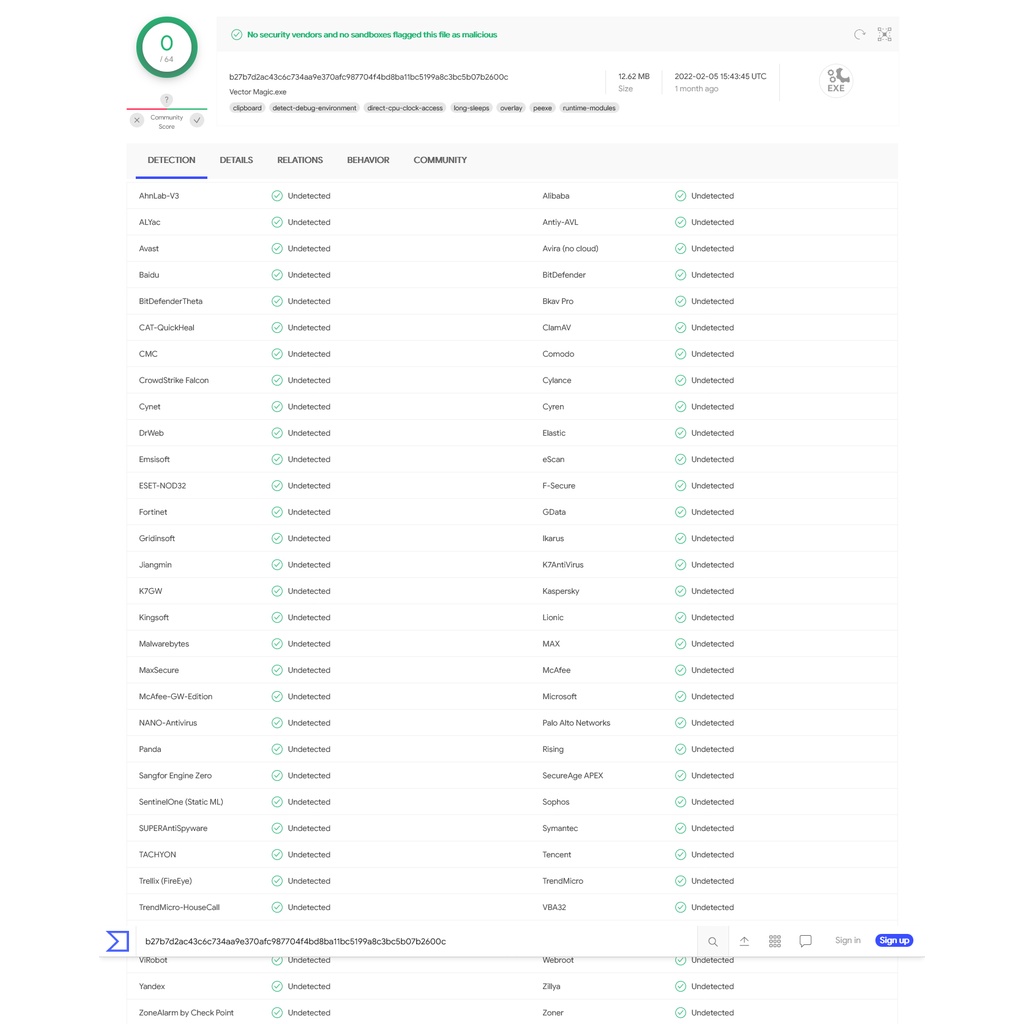Image resolution: width=1024 pixels, height=1024 pixels.
Task: Vote negative with the community score X
Action: (137, 120)
